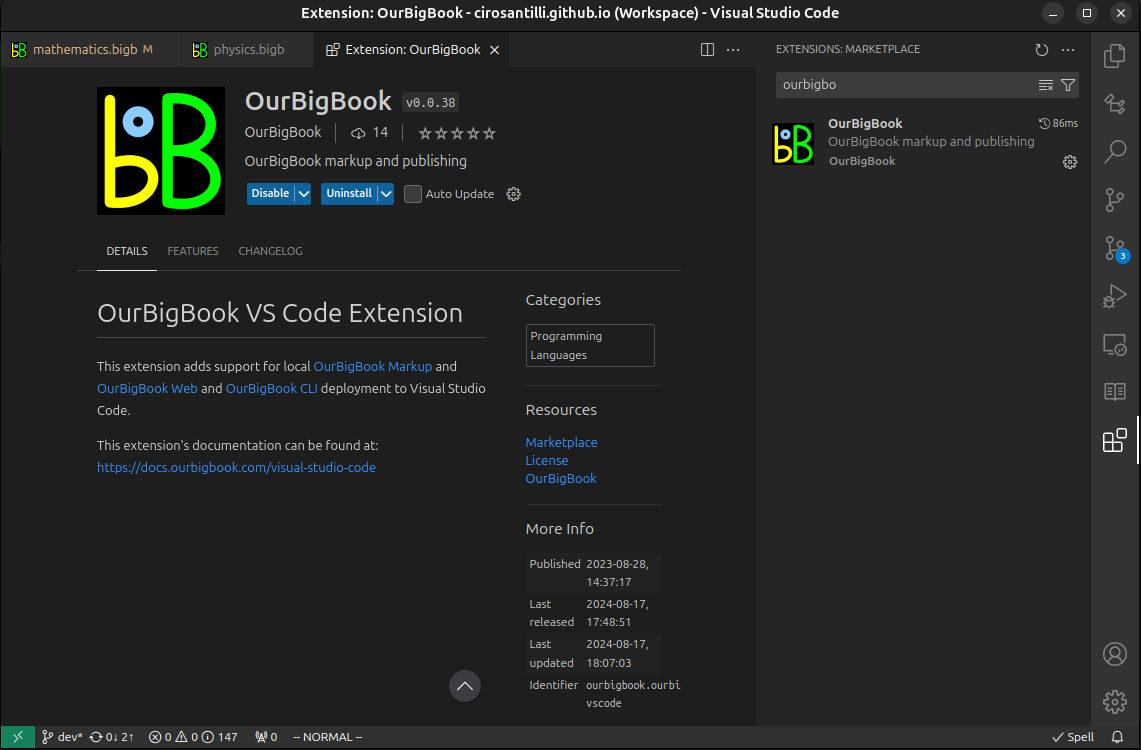Clear the extensions search results
The image size is (1141, 750).
pyautogui.click(x=1046, y=85)
